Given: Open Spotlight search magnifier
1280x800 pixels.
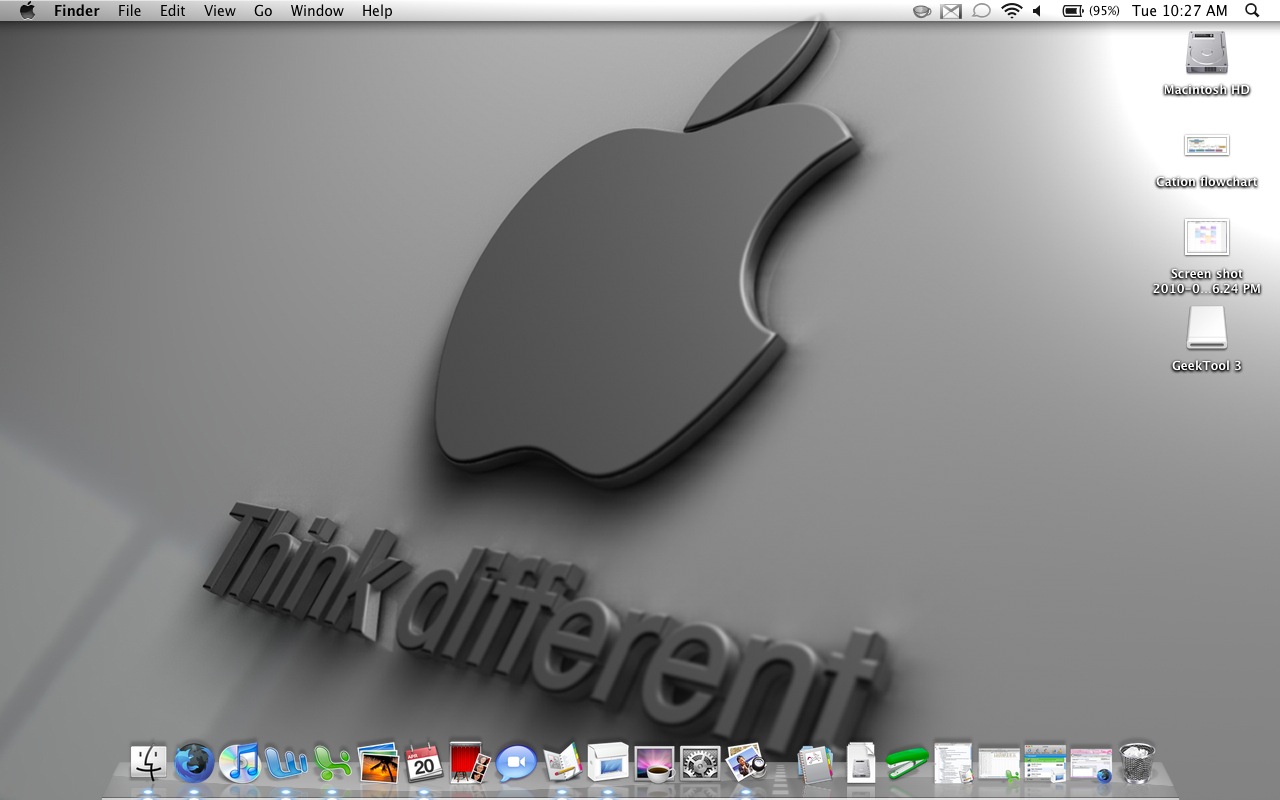Looking at the screenshot, I should [1252, 11].
